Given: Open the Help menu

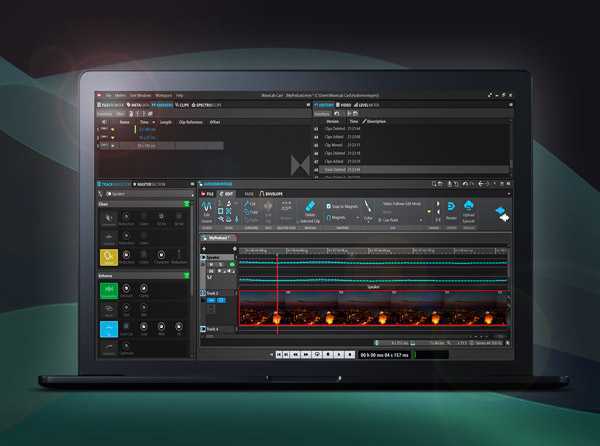Looking at the screenshot, I should point(179,95).
